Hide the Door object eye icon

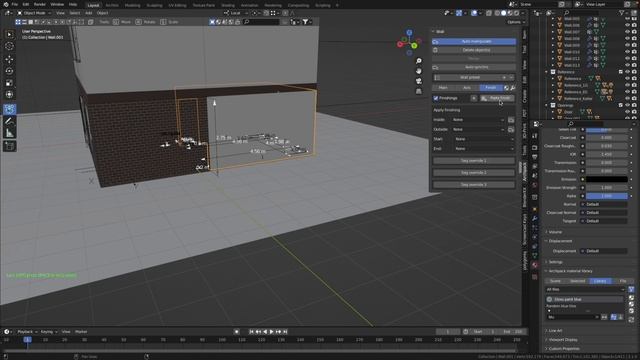(627, 112)
